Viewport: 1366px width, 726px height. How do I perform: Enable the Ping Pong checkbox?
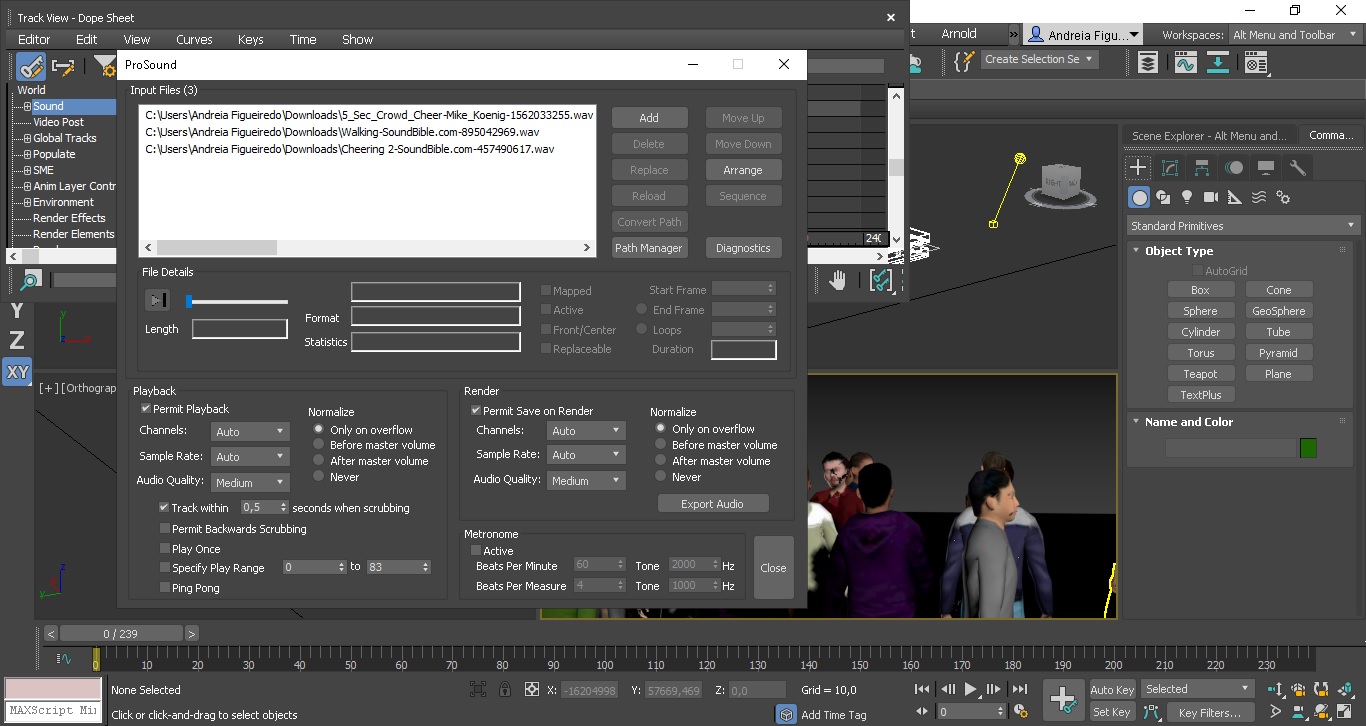165,588
